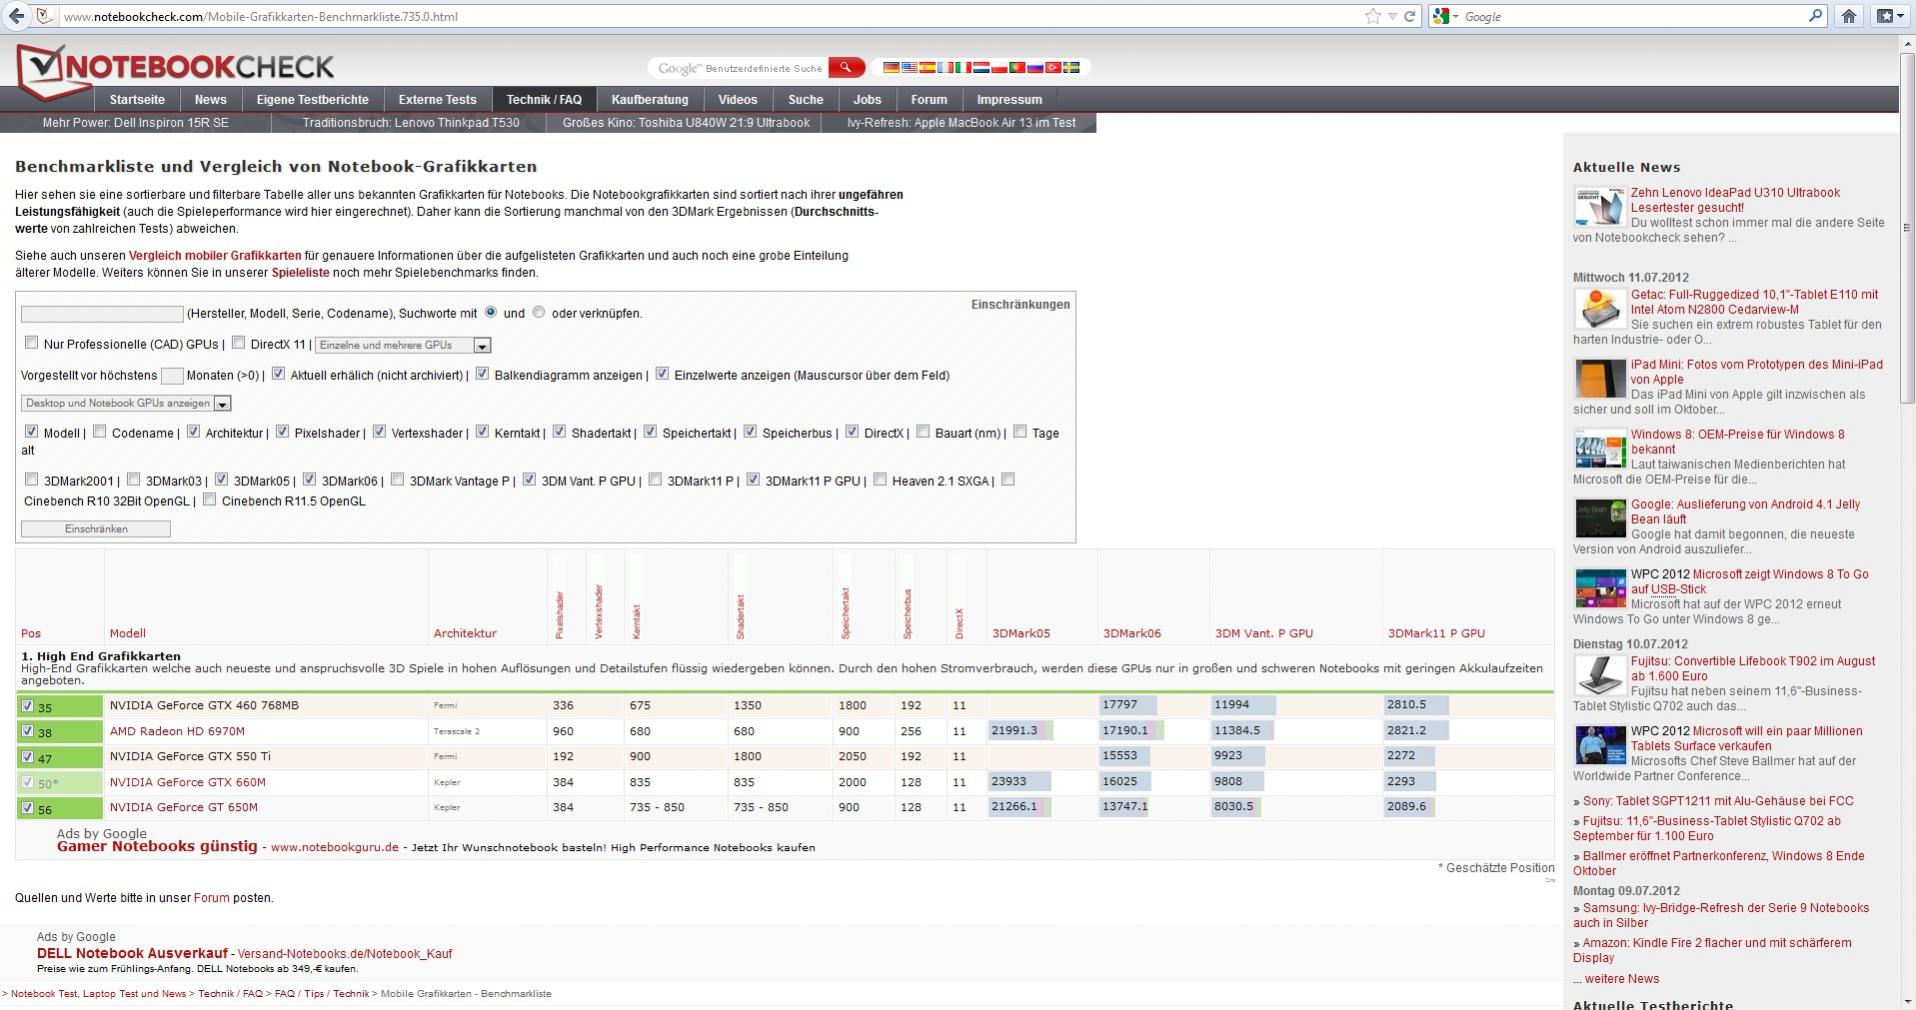
Task: Toggle Einzelwerte anzeigen checkbox
Action: [662, 374]
